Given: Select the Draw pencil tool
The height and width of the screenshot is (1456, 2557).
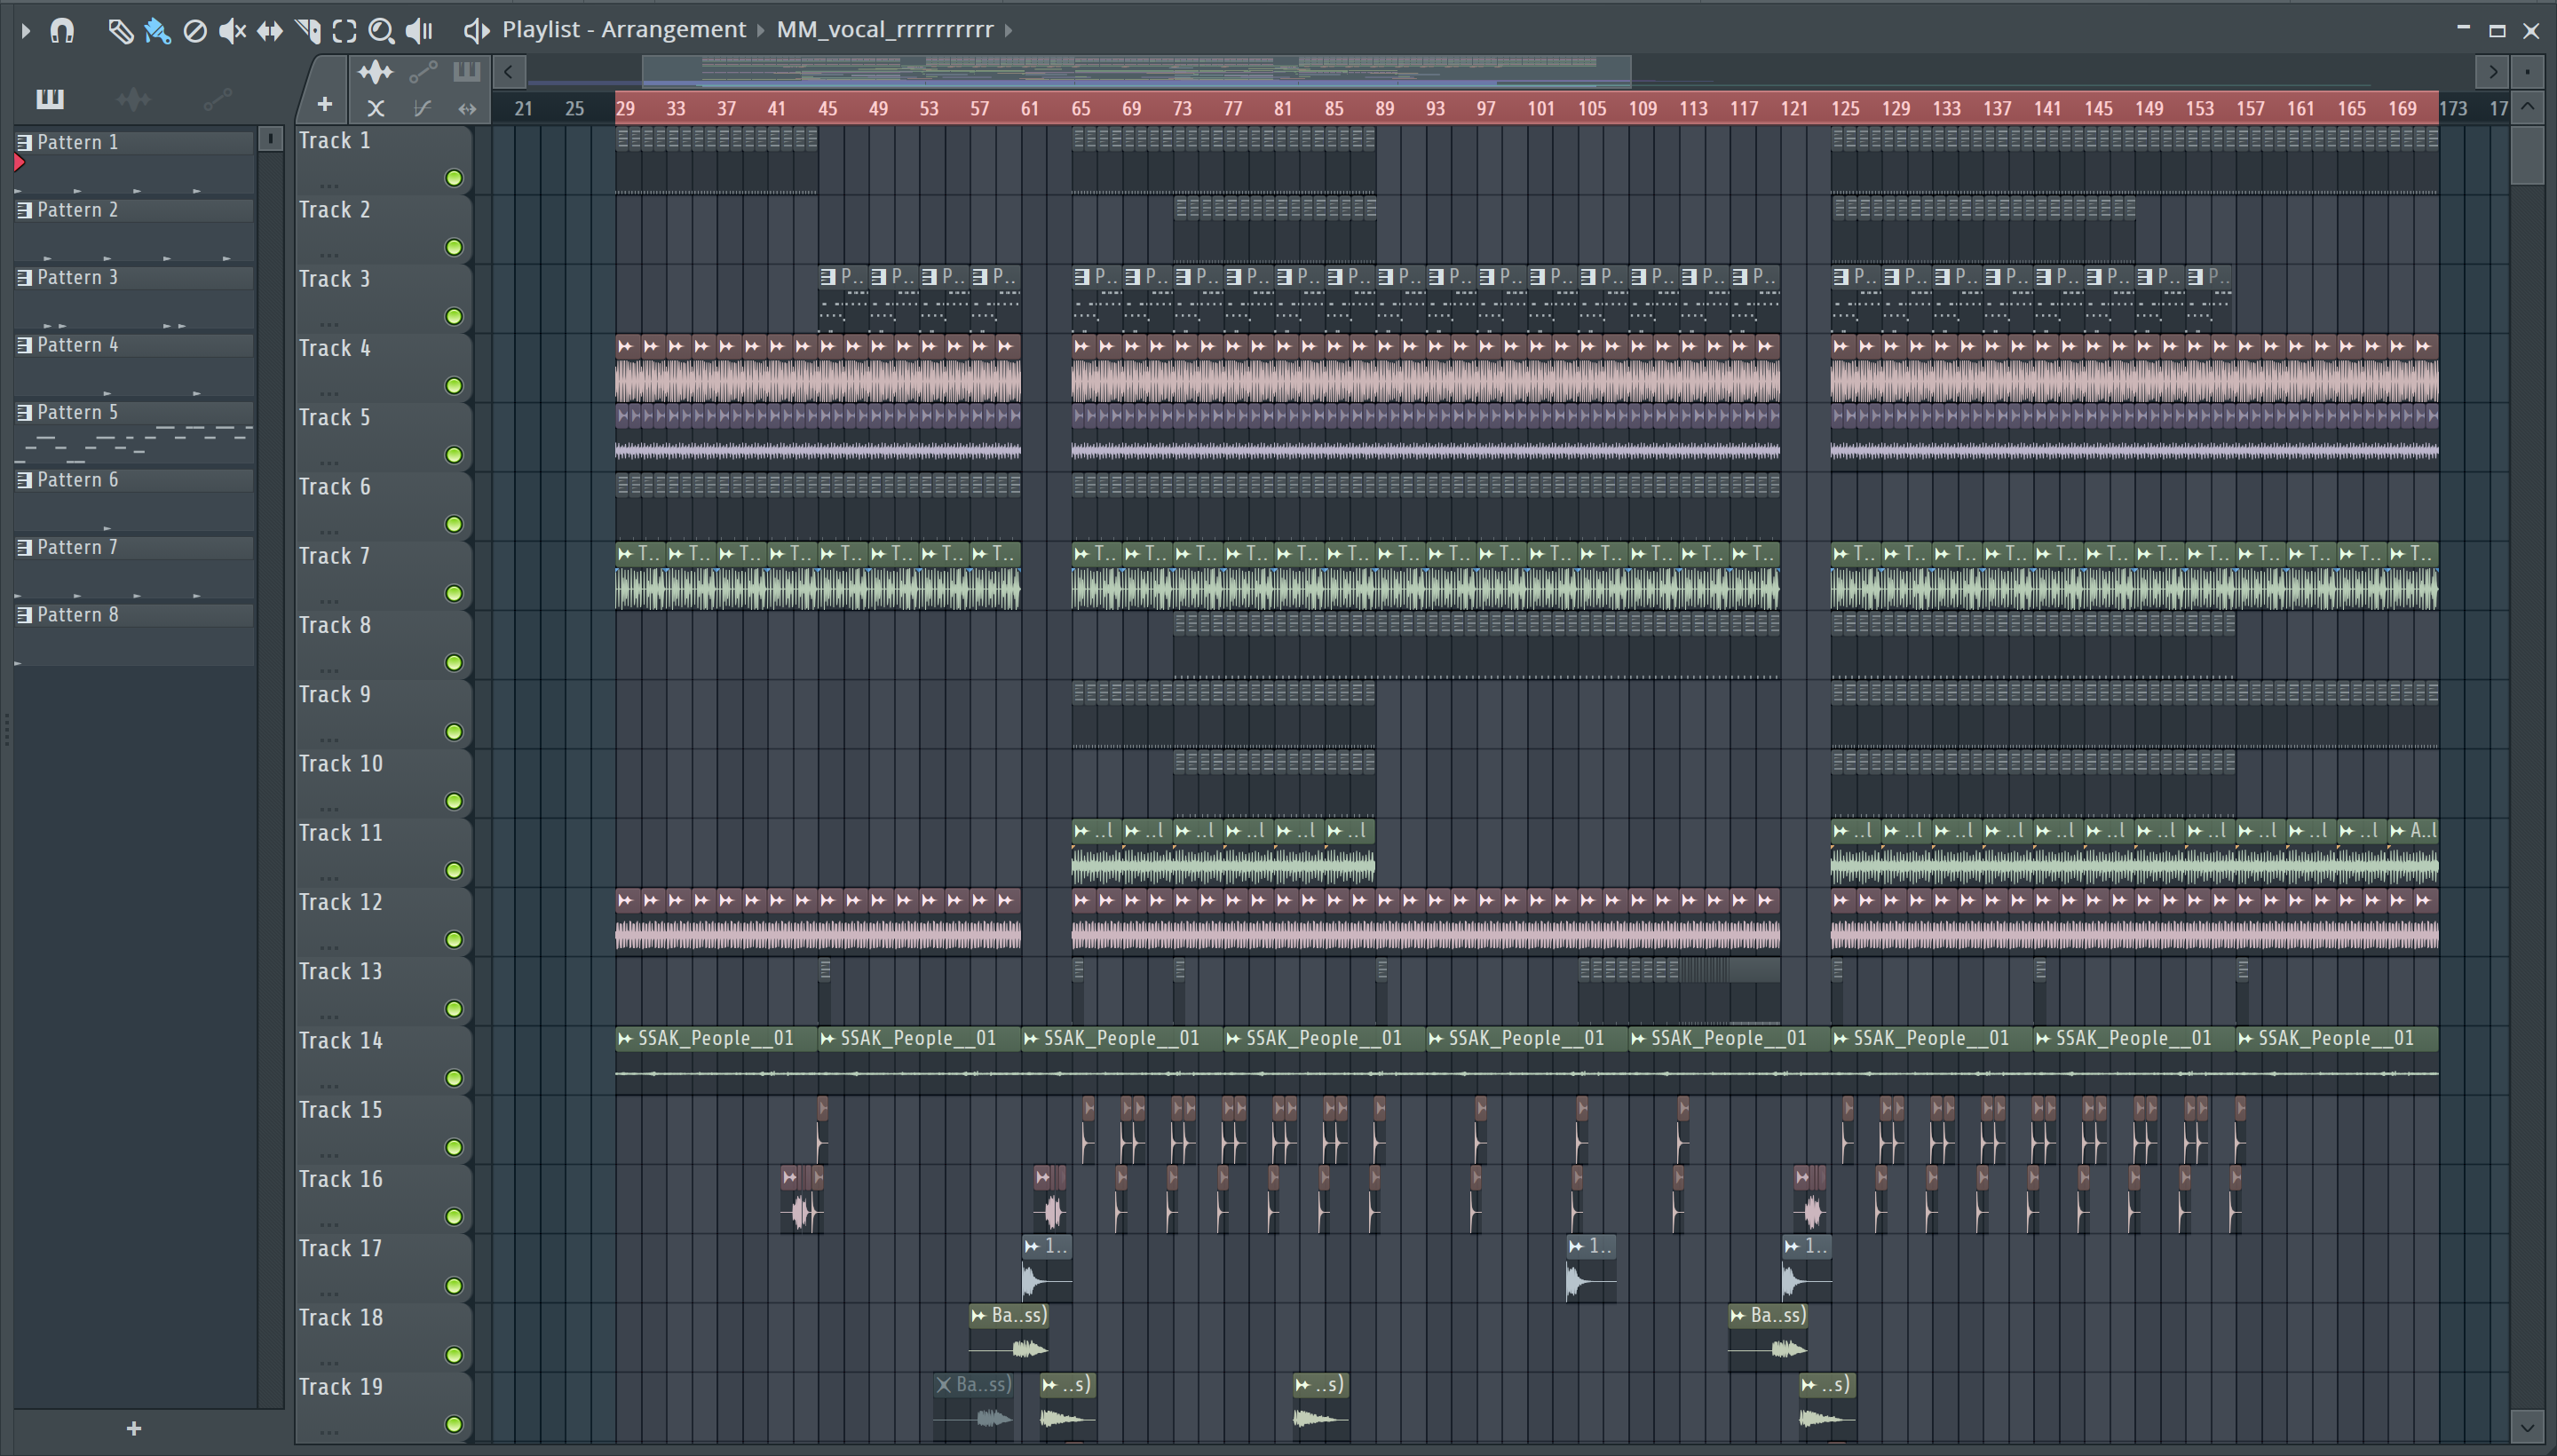Looking at the screenshot, I should pos(120,31).
